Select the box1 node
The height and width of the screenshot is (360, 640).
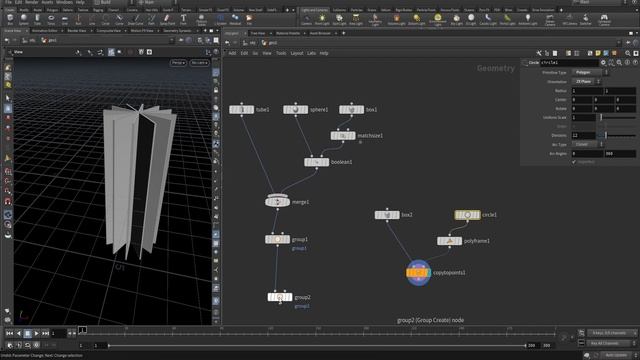pyautogui.click(x=351, y=109)
